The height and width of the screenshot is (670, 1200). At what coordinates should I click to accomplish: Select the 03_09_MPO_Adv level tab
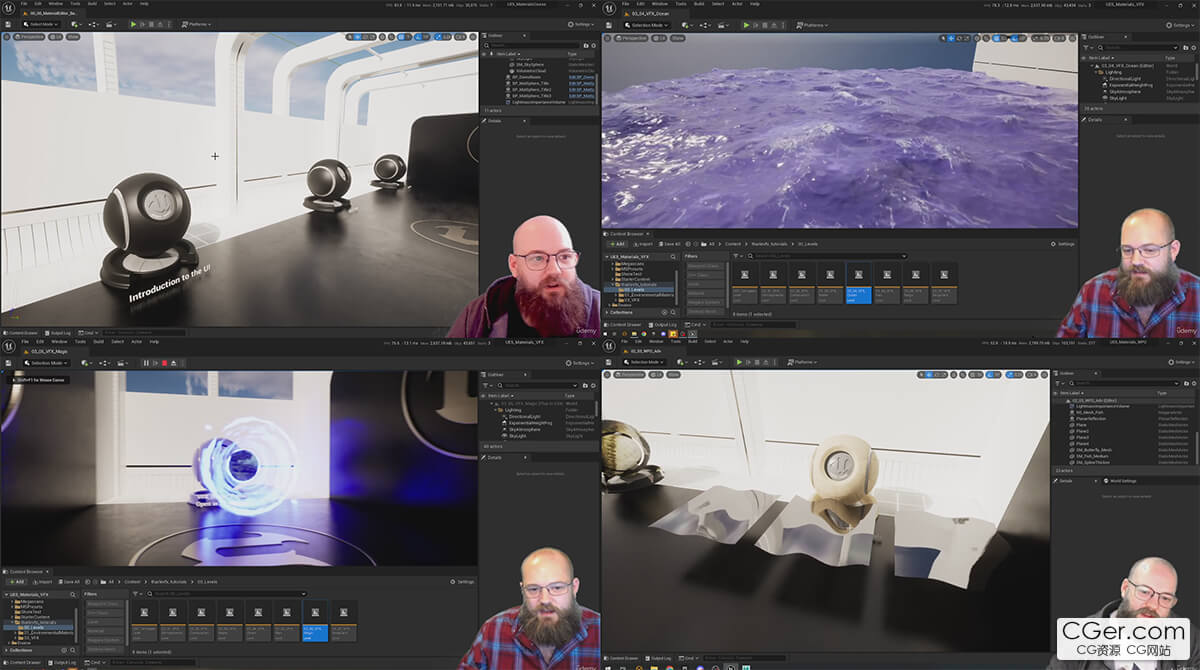[645, 351]
